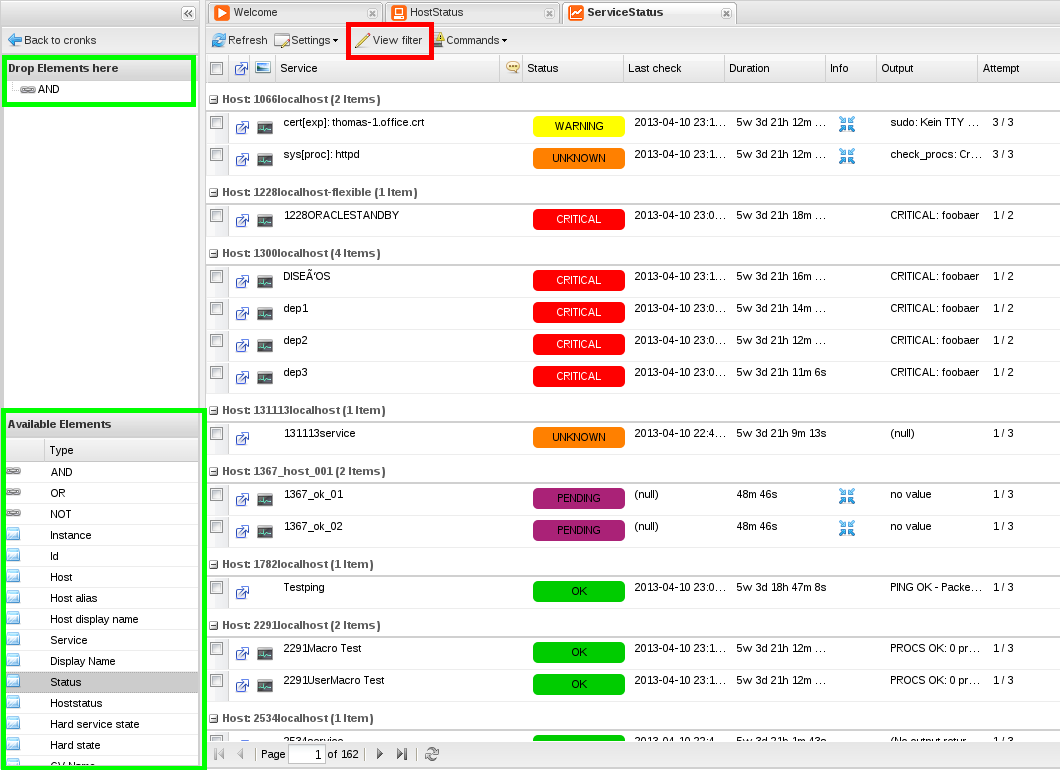The width and height of the screenshot is (1060, 770).
Task: Select Status in Available Elements list
Action: (x=66, y=682)
